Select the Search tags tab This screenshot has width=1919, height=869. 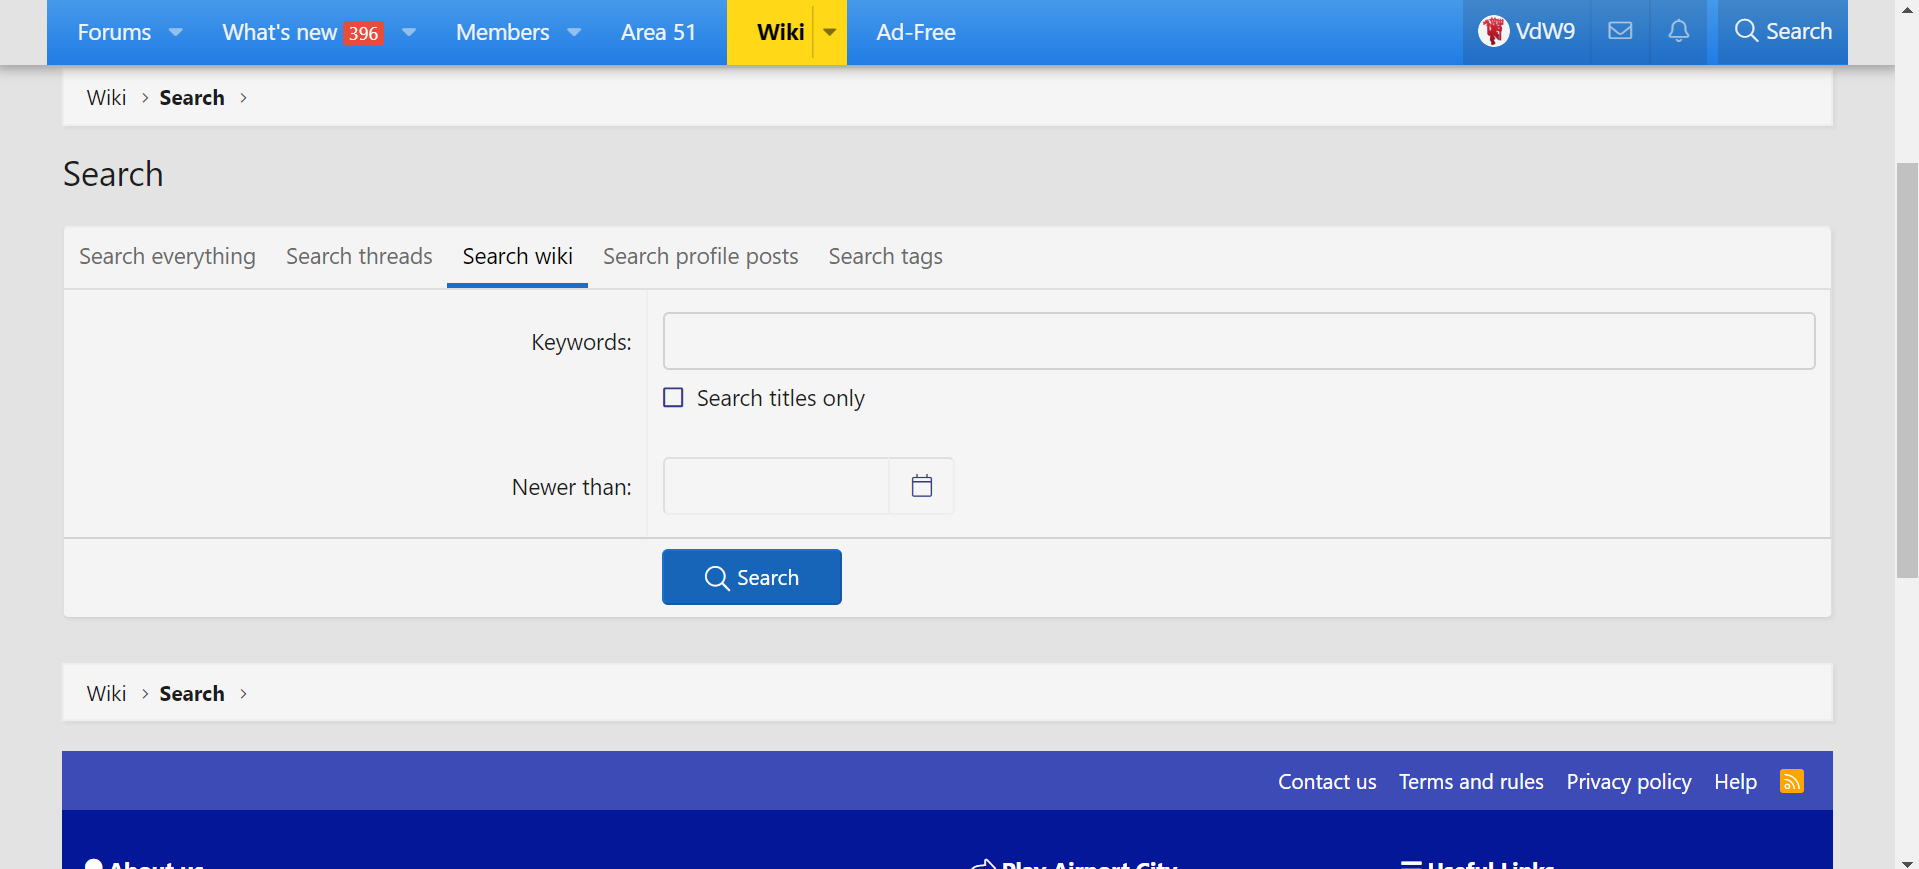tap(885, 257)
